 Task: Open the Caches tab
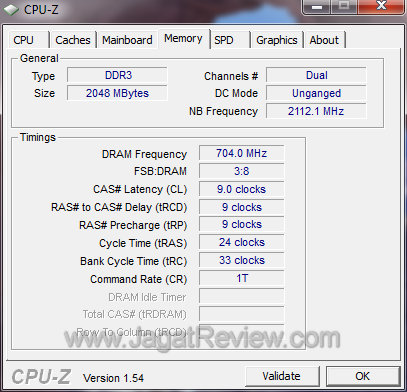click(73, 40)
